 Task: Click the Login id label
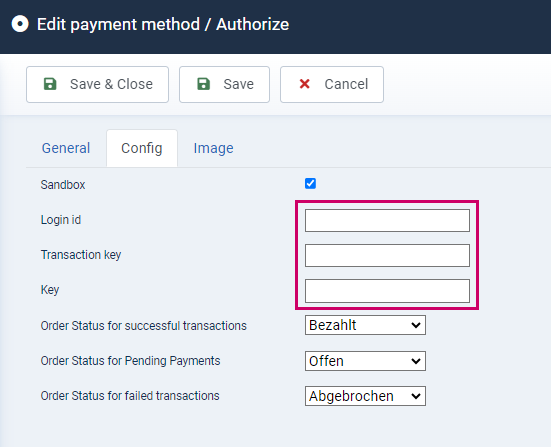coord(61,220)
